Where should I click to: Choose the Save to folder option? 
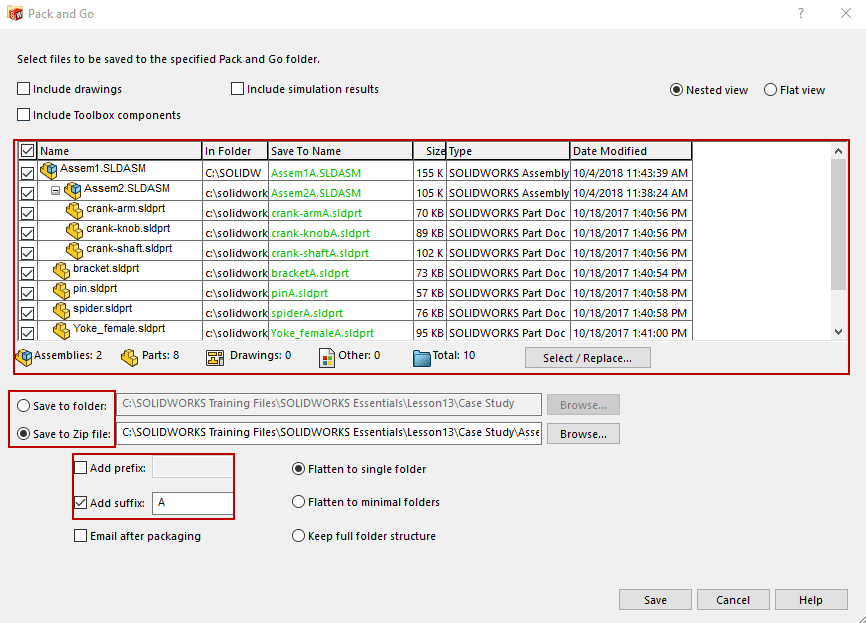click(x=24, y=406)
